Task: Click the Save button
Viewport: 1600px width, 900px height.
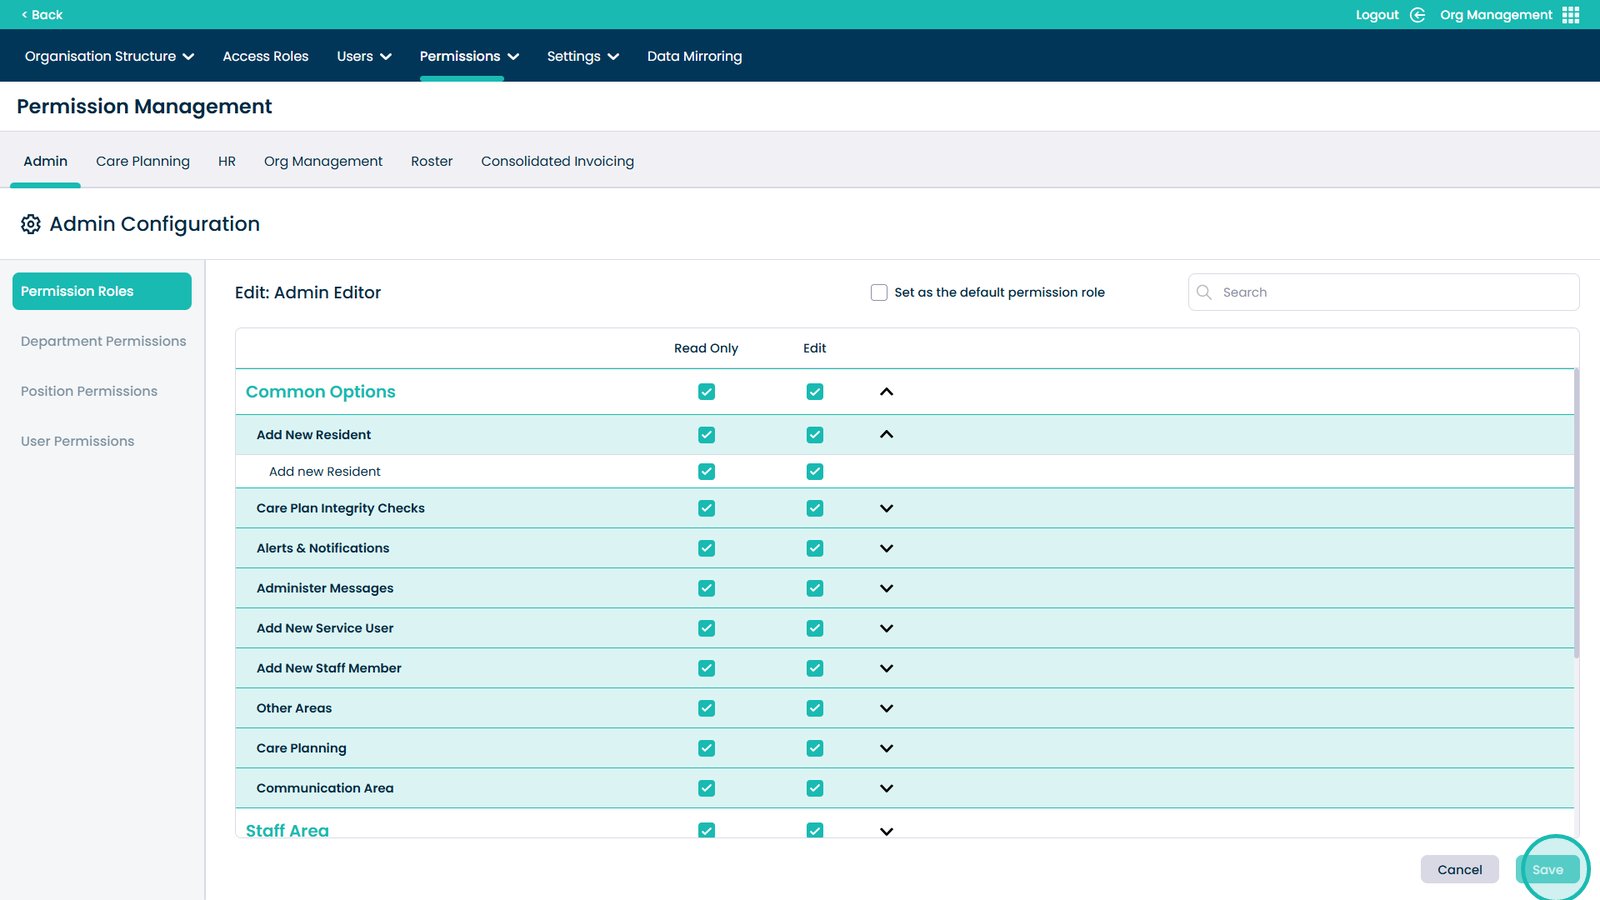Action: (x=1547, y=869)
